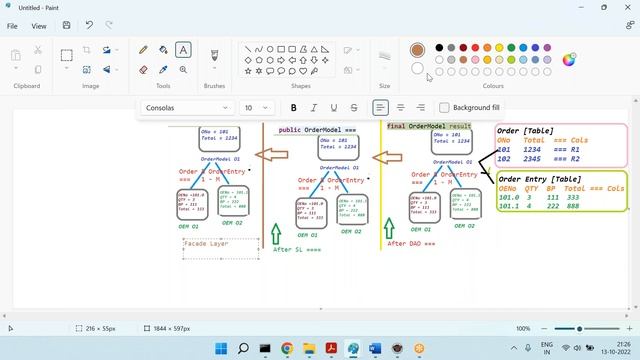Select the Eraser tool

tap(143, 70)
